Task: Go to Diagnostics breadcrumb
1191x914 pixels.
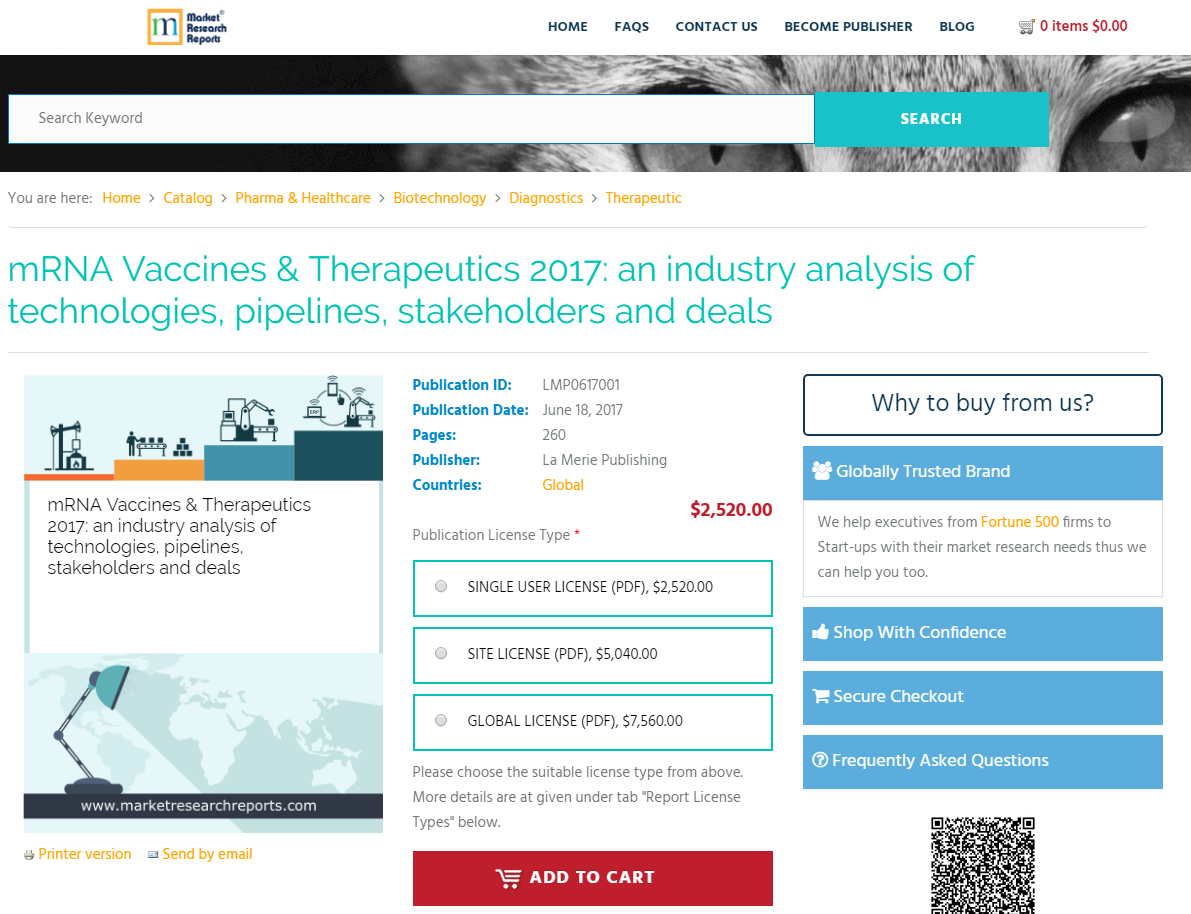Action: pyautogui.click(x=546, y=198)
